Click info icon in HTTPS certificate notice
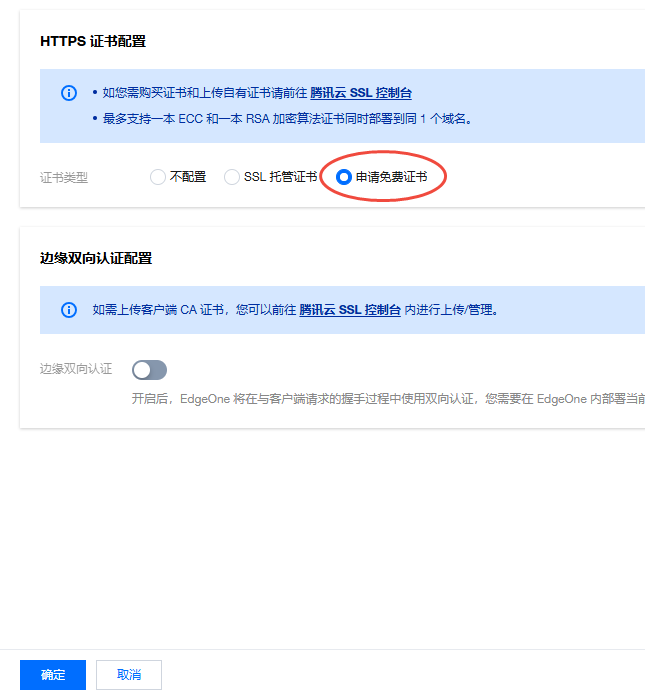Viewport: 645px width, 693px height. pos(69,93)
